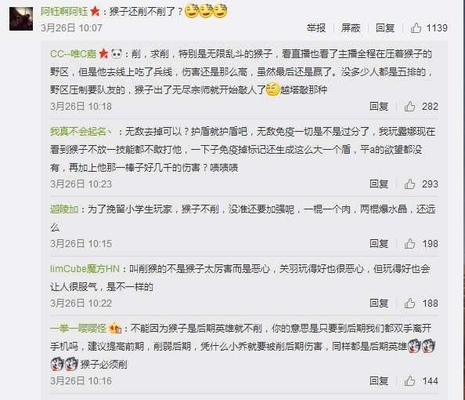Click 屏蔽 to block the top comment

[x=350, y=28]
